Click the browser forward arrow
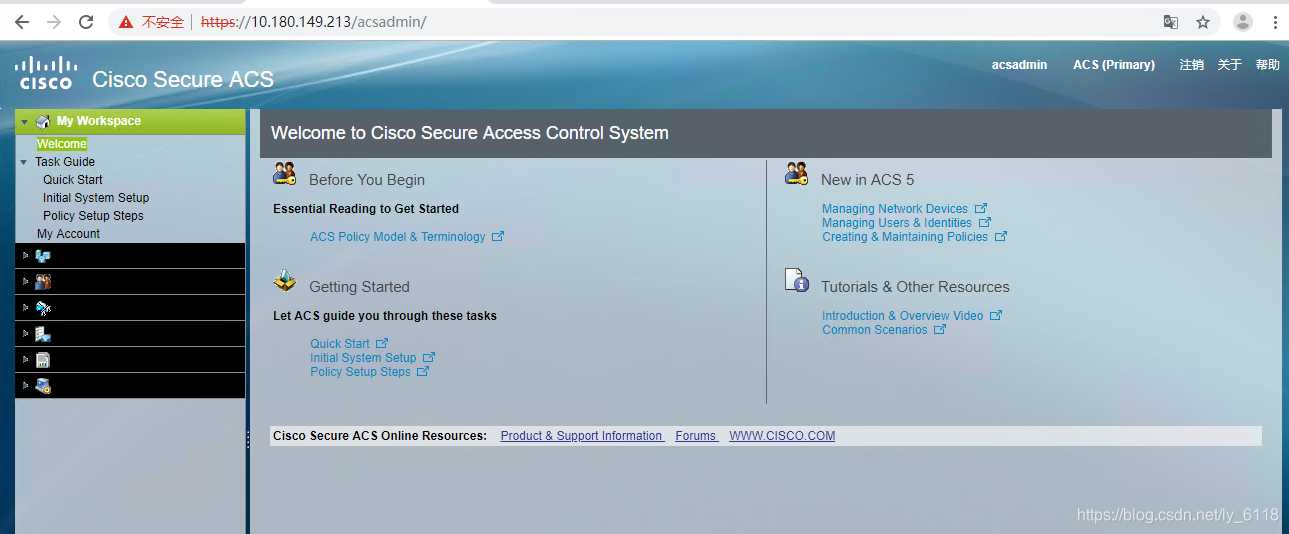1289x534 pixels. click(54, 21)
